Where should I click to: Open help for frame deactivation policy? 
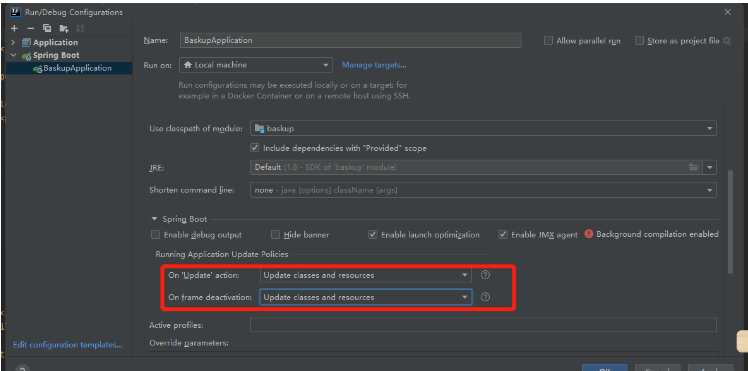485,297
